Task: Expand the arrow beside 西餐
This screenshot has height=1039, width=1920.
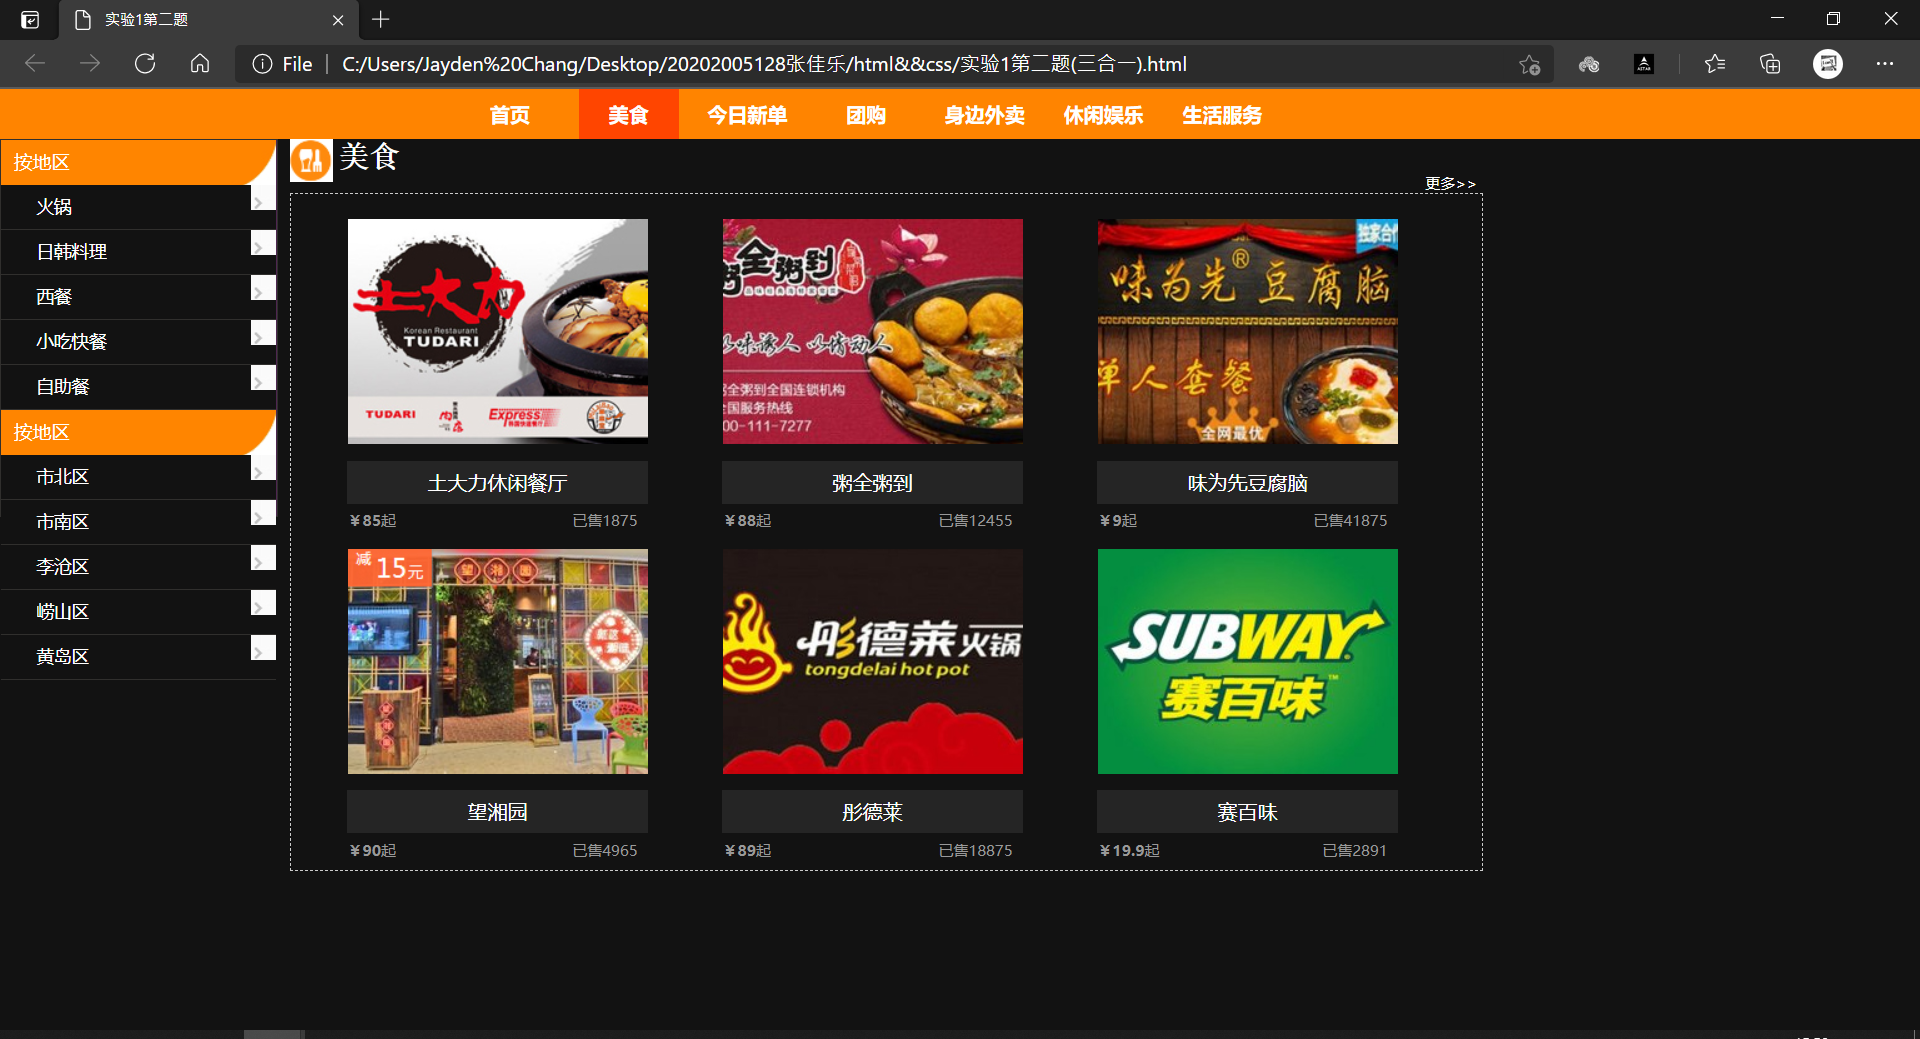Action: click(263, 288)
